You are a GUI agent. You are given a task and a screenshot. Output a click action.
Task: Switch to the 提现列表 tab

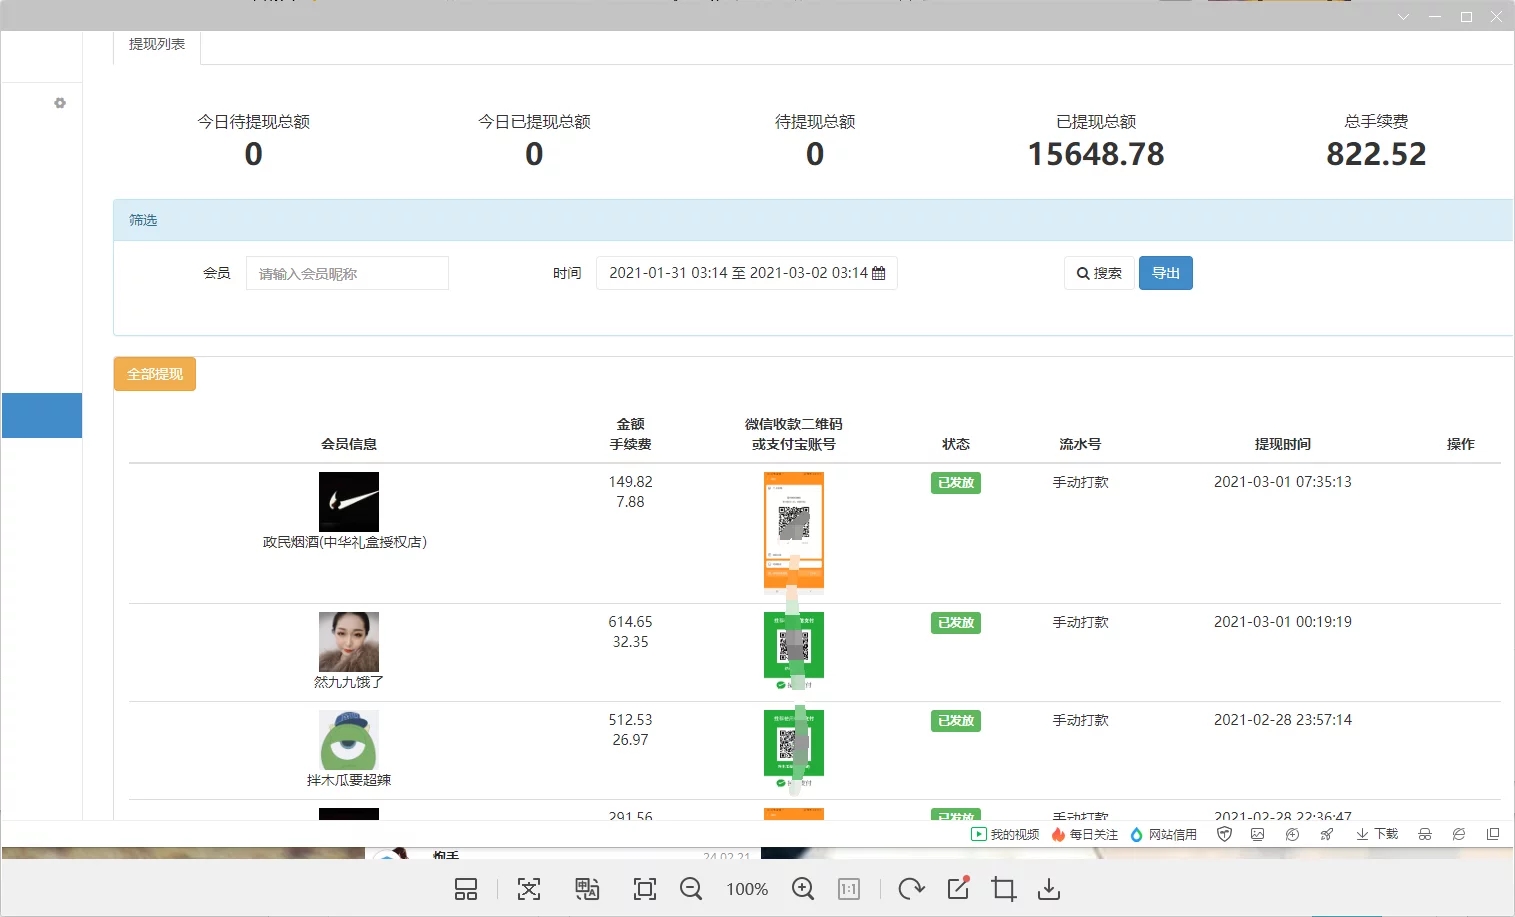click(x=157, y=45)
